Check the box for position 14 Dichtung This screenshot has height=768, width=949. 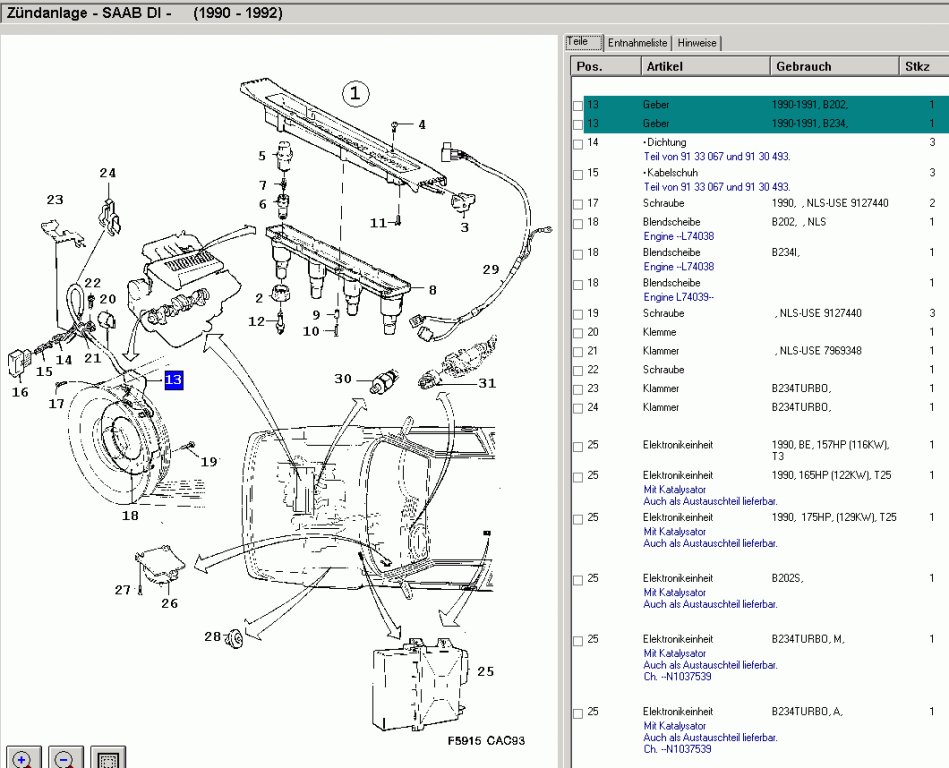tap(578, 144)
